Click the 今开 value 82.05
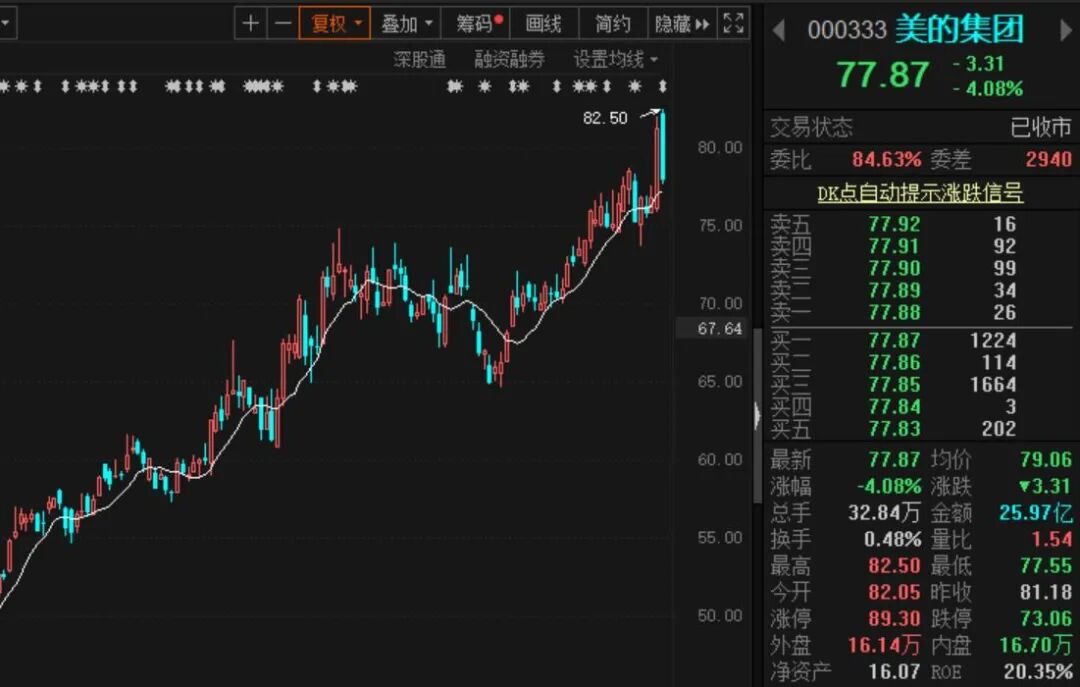The height and width of the screenshot is (687, 1080). pyautogui.click(x=894, y=592)
